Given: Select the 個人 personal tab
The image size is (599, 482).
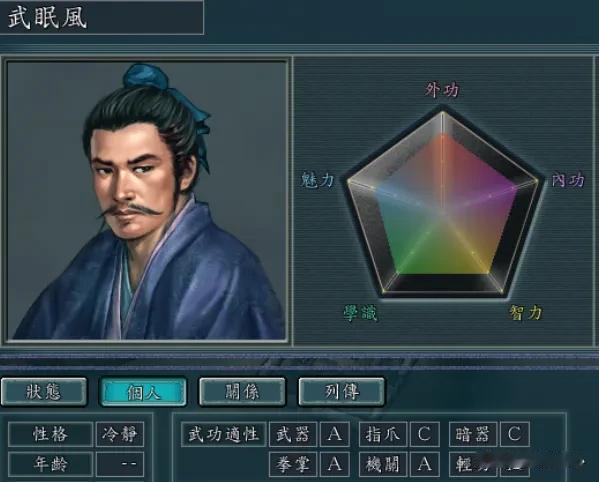Looking at the screenshot, I should (143, 391).
